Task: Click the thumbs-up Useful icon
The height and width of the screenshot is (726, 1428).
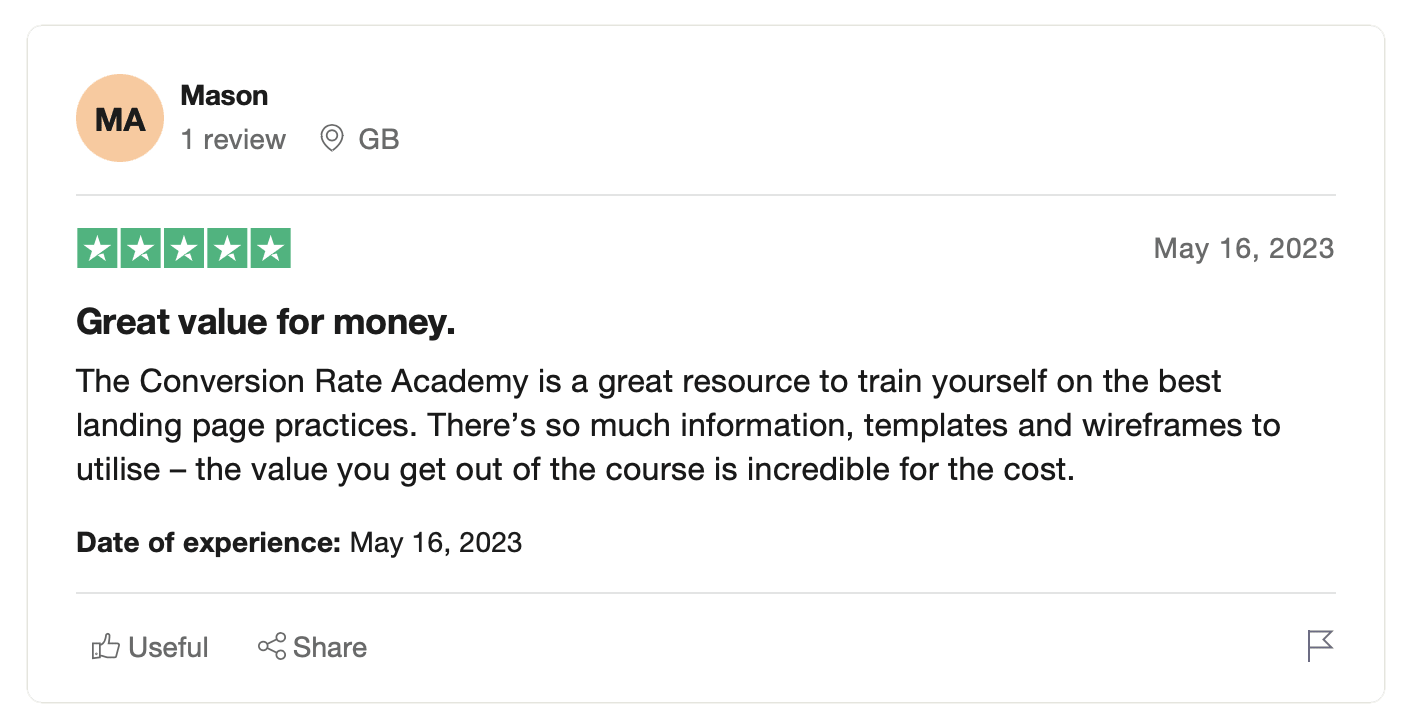Action: click(x=104, y=648)
